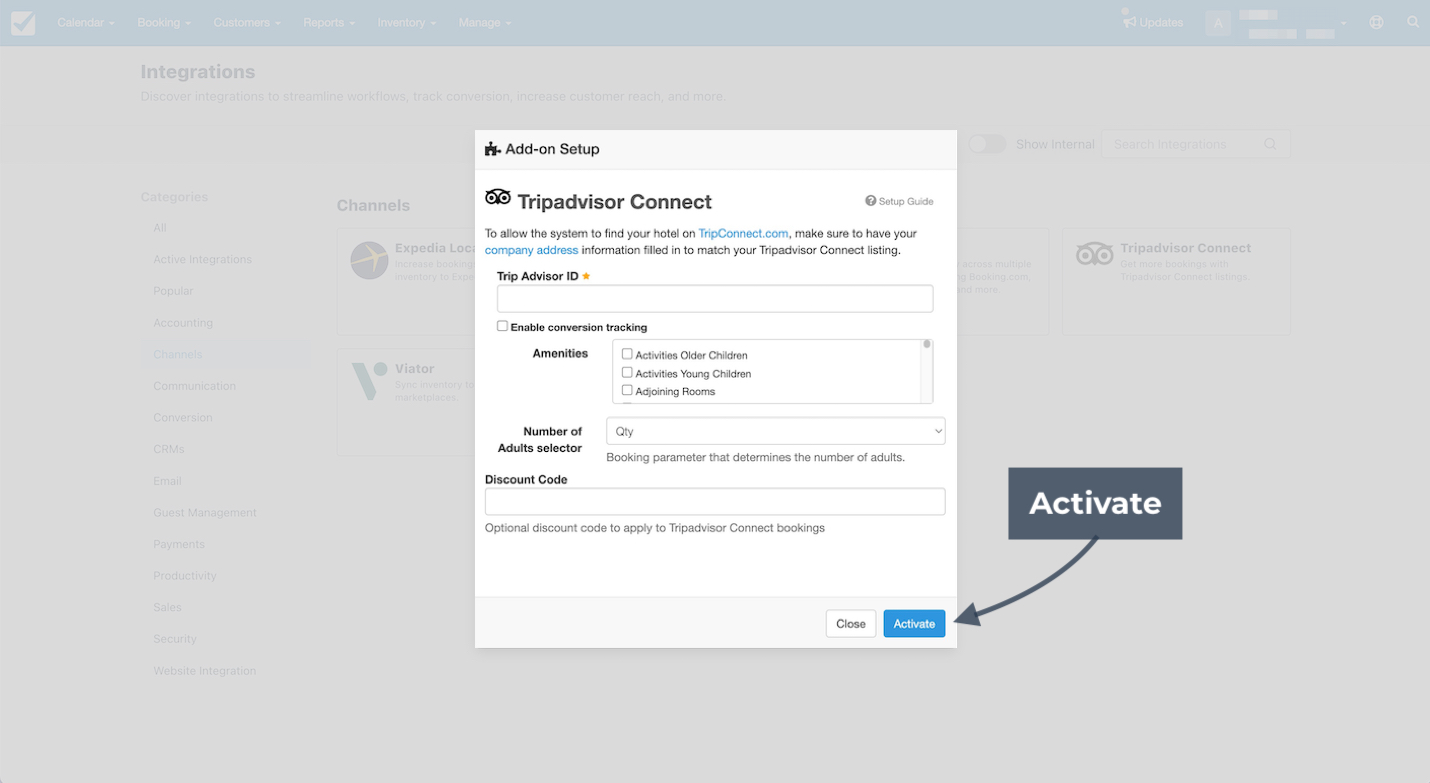Open the Reports menu
Viewport: 1430px width, 783px height.
click(x=329, y=22)
